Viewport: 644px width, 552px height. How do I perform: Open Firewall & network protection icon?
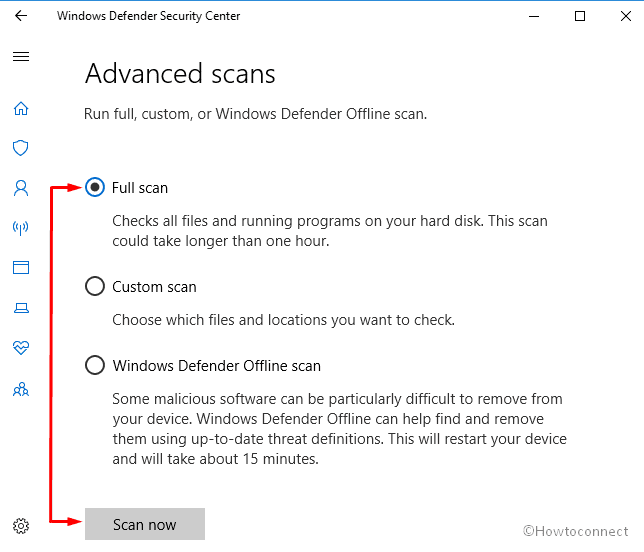[x=21, y=228]
